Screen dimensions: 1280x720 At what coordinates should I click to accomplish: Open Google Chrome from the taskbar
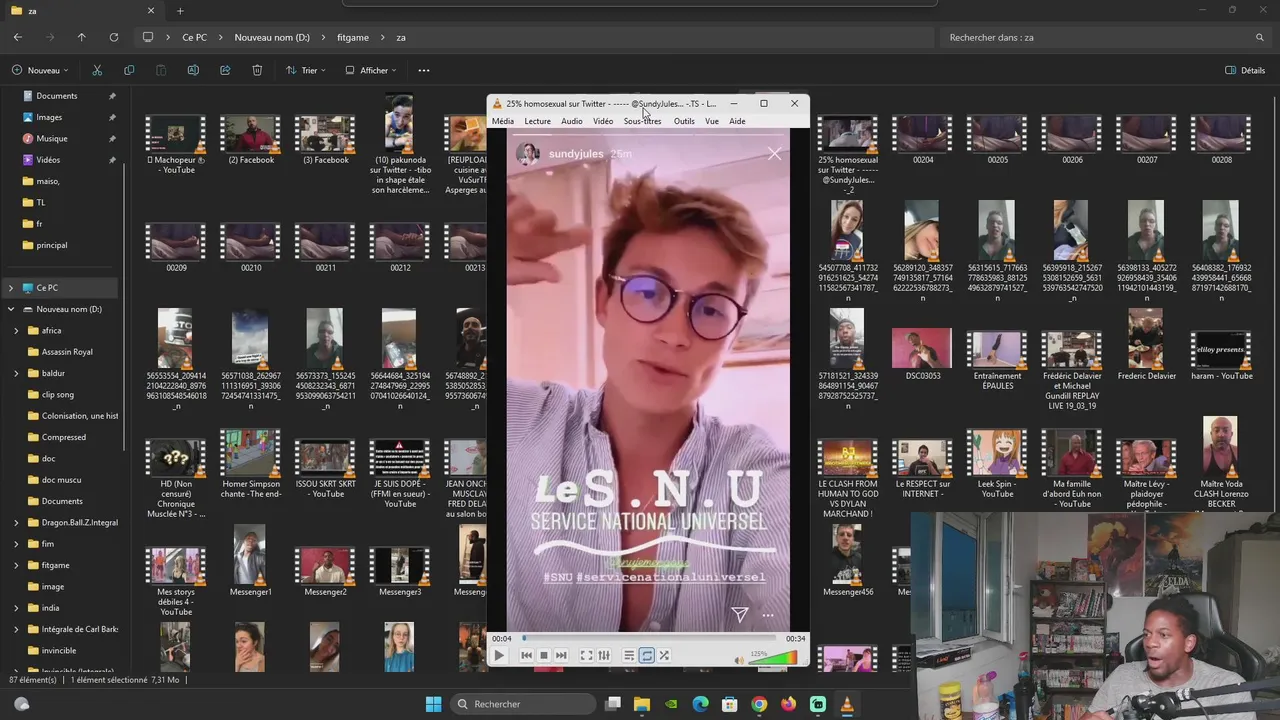pos(759,704)
